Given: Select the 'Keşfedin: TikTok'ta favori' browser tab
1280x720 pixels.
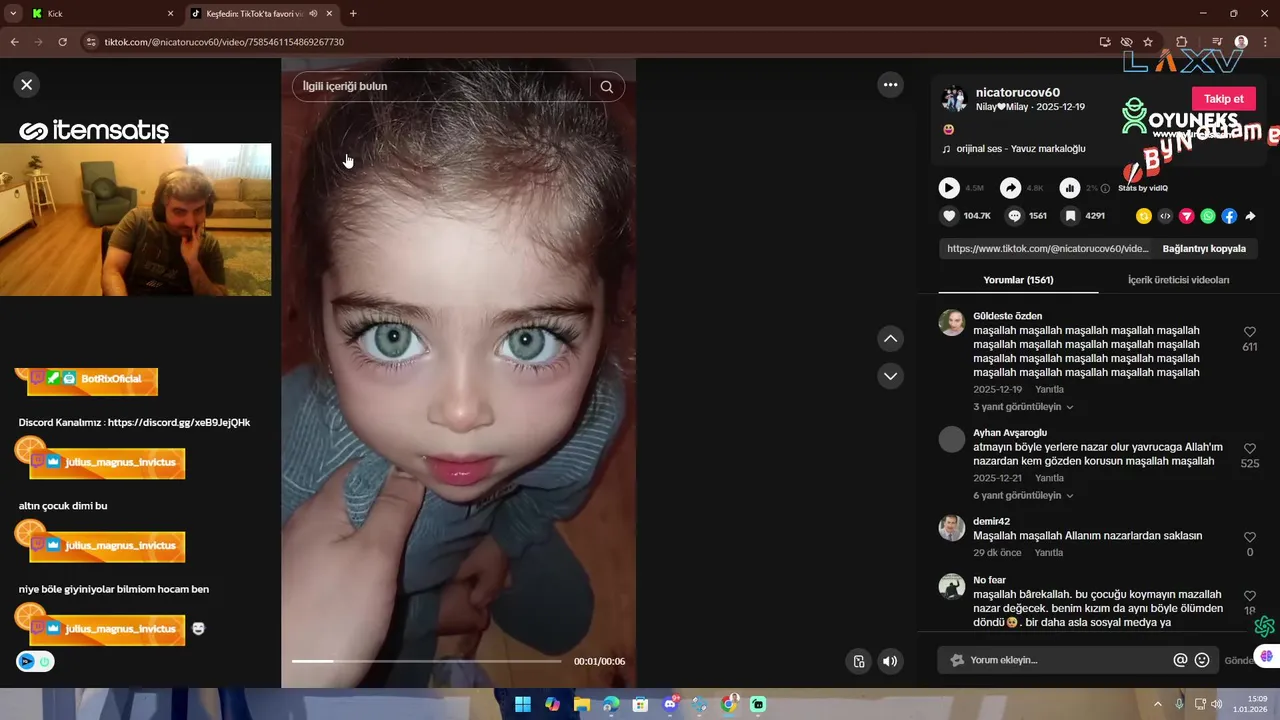Looking at the screenshot, I should (x=262, y=14).
